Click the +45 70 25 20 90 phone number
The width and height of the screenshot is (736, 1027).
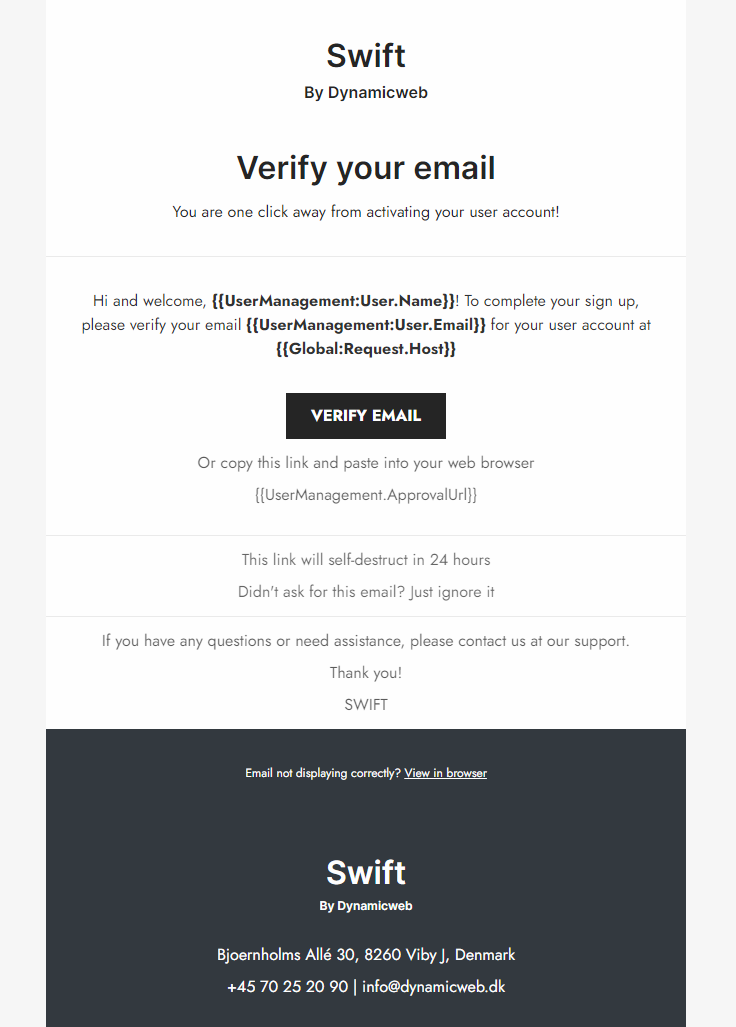point(287,987)
